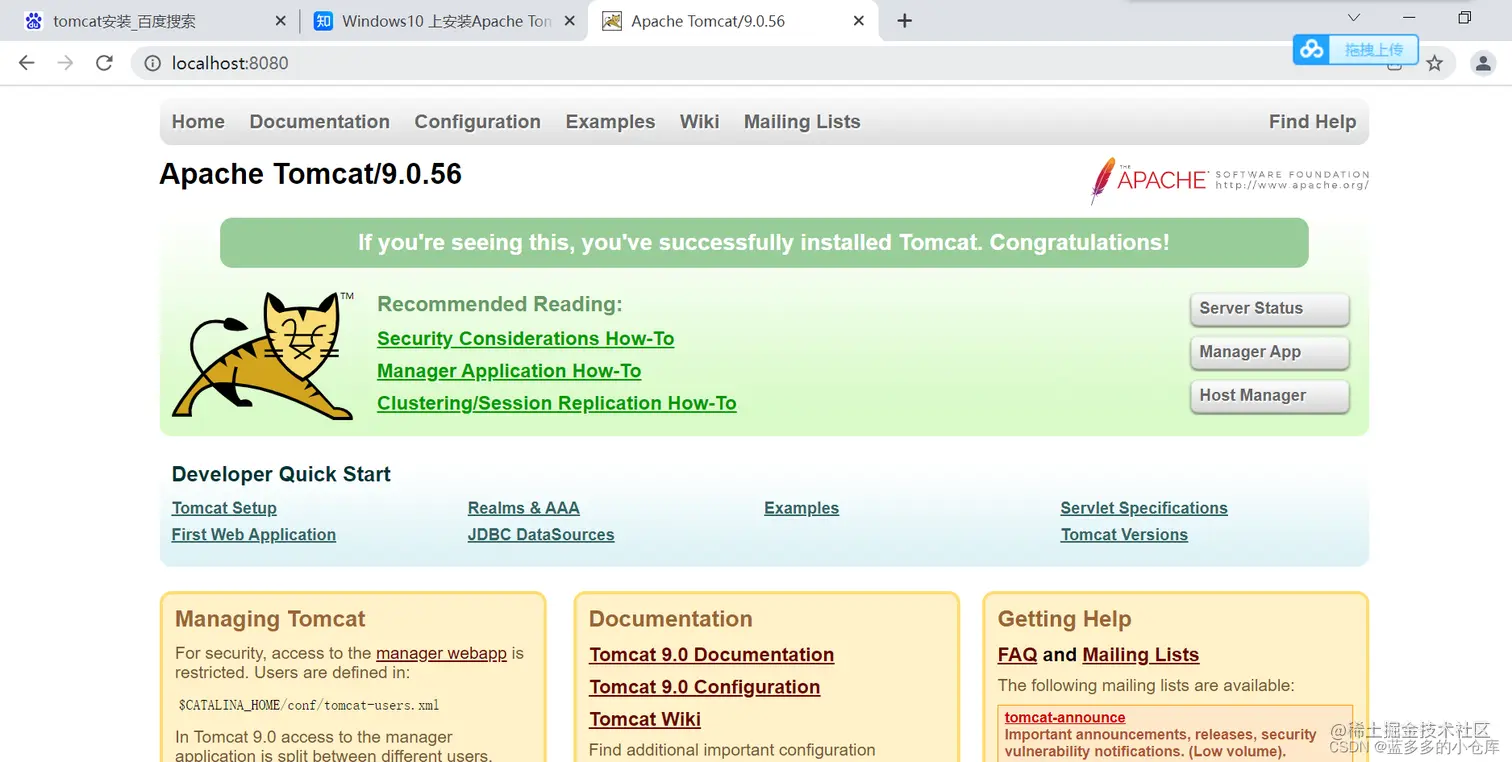Open Clustering/Session Replication How-To link
The height and width of the screenshot is (762, 1512).
(557, 403)
